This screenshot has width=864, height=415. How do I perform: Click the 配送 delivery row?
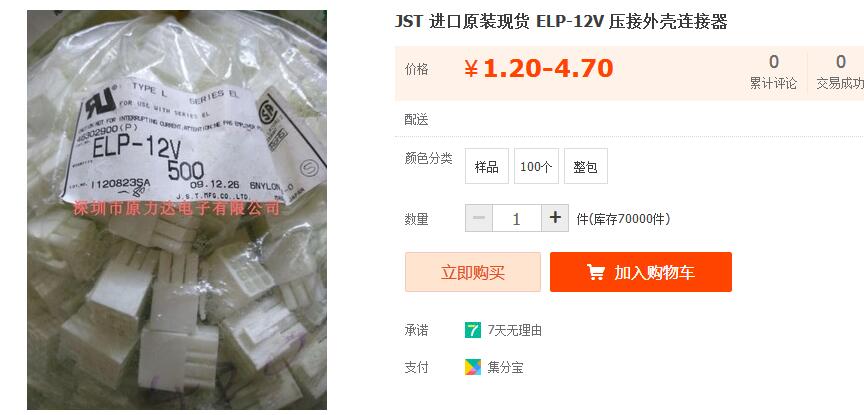pyautogui.click(x=629, y=120)
